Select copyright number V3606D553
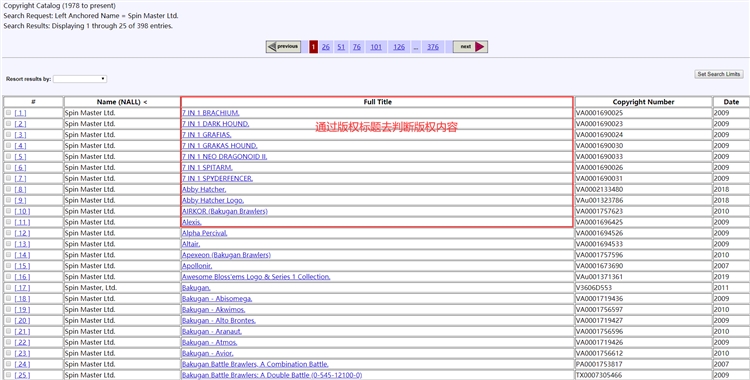 pyautogui.click(x=594, y=288)
